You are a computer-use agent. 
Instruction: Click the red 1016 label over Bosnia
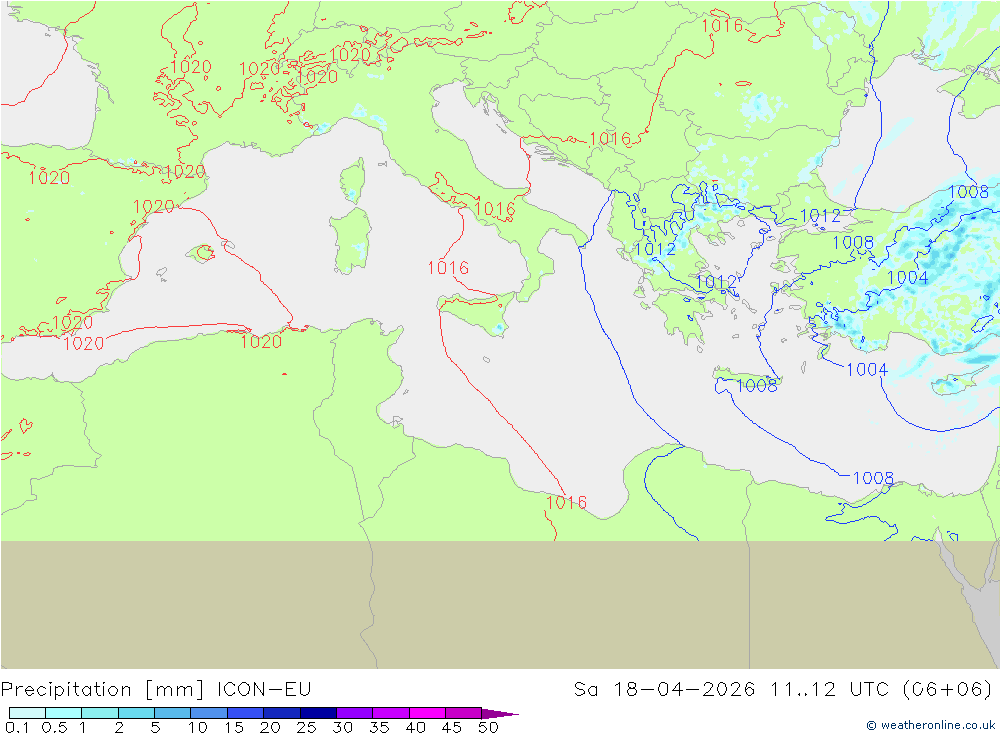click(x=610, y=138)
